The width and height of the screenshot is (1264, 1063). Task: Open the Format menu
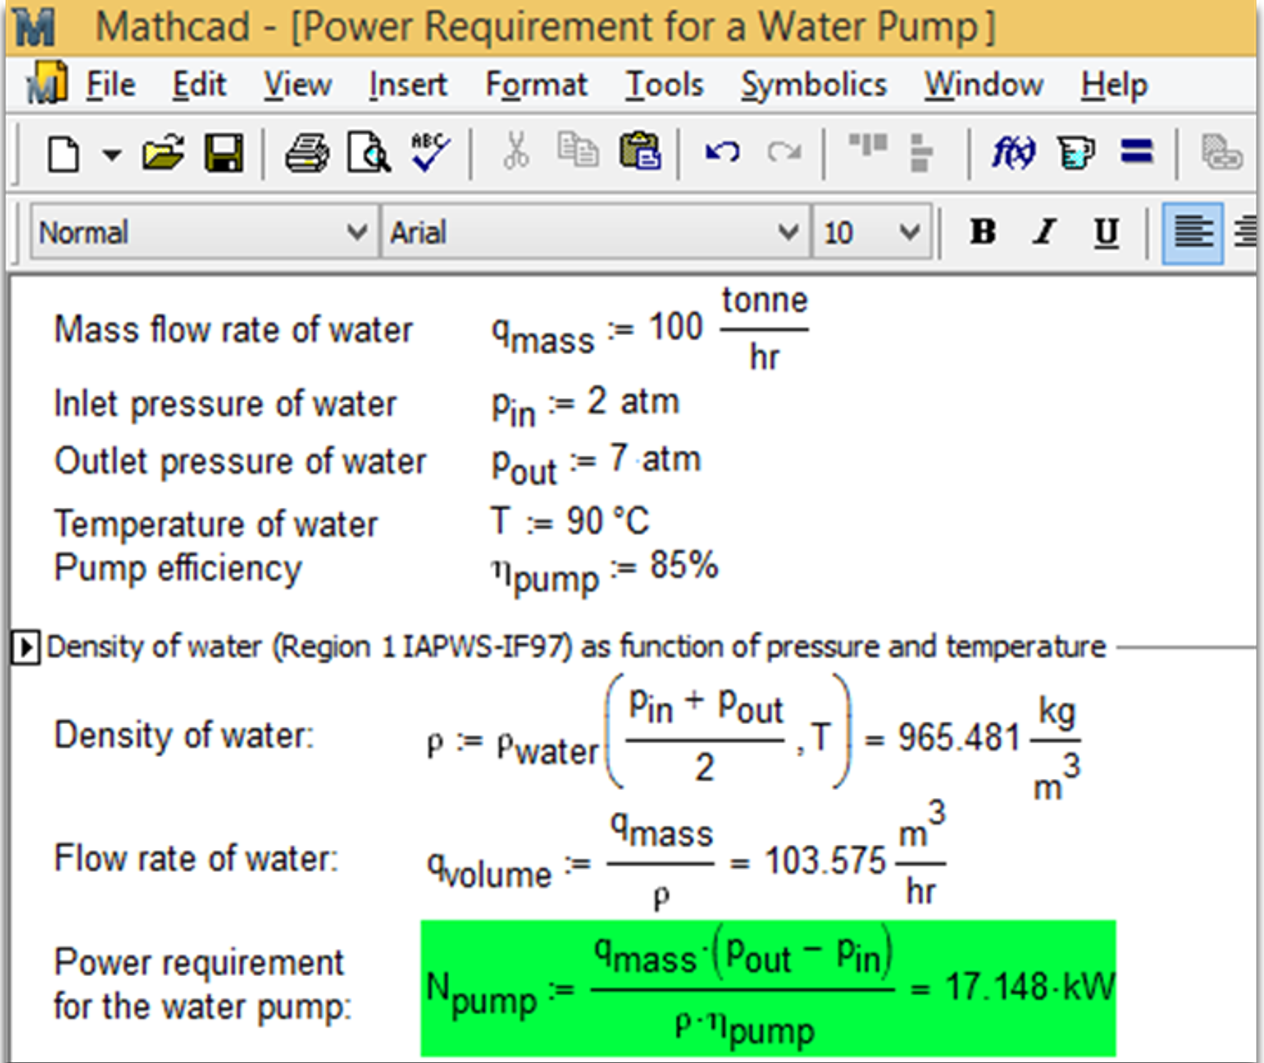coord(536,85)
